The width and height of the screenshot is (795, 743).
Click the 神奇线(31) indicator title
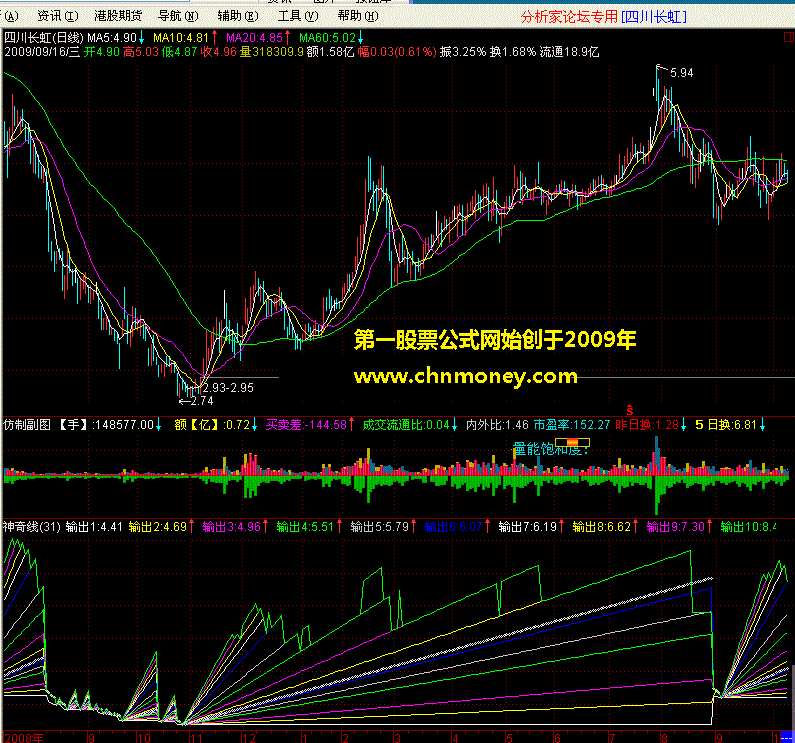point(31,527)
